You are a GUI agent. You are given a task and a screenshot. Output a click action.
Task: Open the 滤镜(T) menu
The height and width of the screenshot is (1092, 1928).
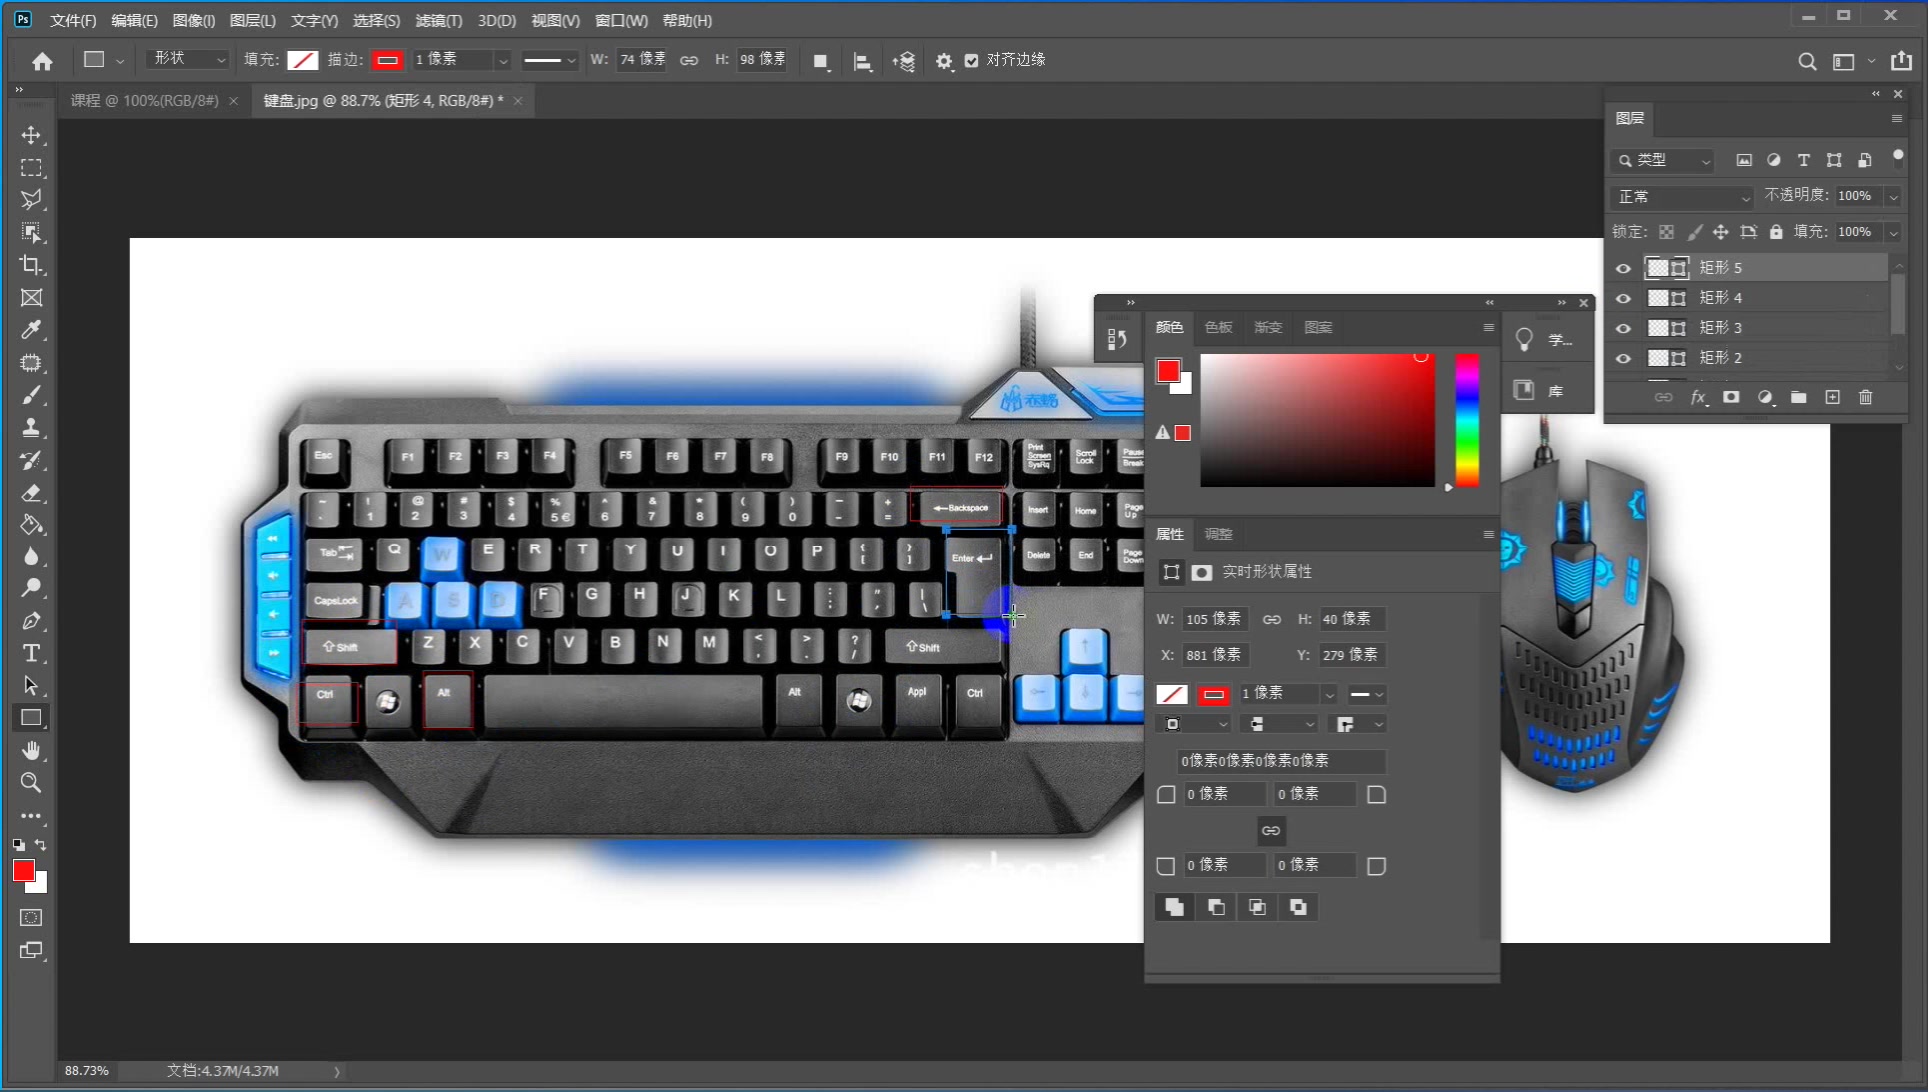click(438, 20)
